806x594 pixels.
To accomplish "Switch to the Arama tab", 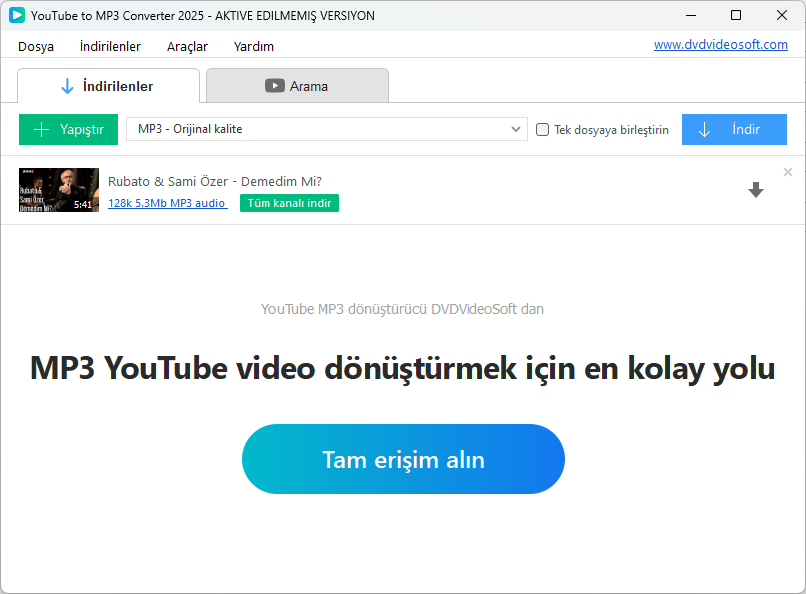I will (297, 86).
